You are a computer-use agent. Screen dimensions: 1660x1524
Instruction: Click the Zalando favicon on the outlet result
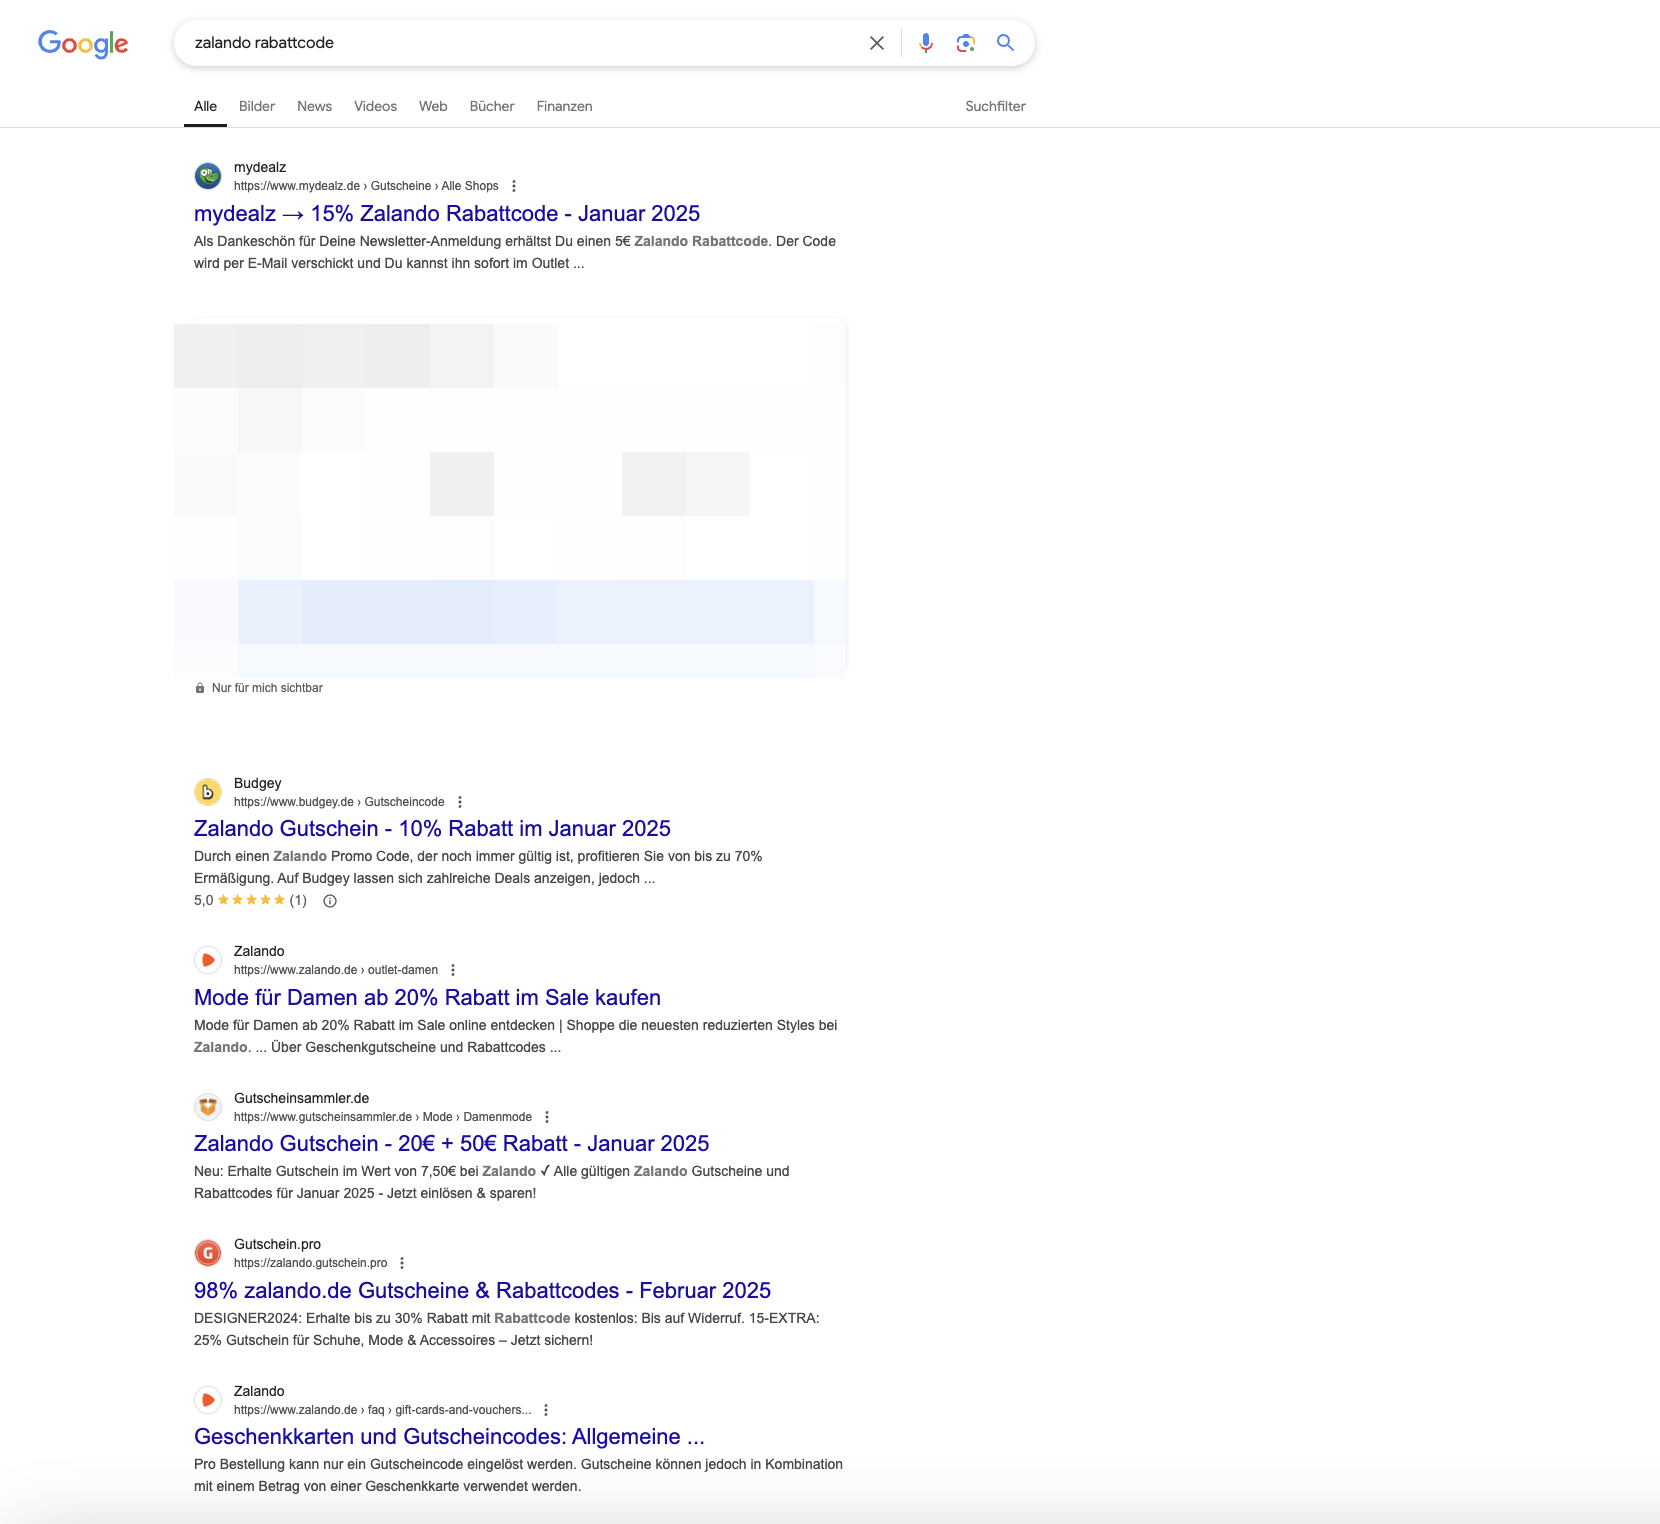(x=208, y=959)
